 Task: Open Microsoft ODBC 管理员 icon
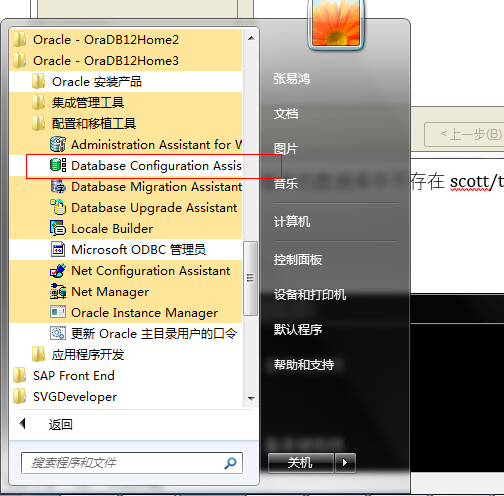coord(58,249)
